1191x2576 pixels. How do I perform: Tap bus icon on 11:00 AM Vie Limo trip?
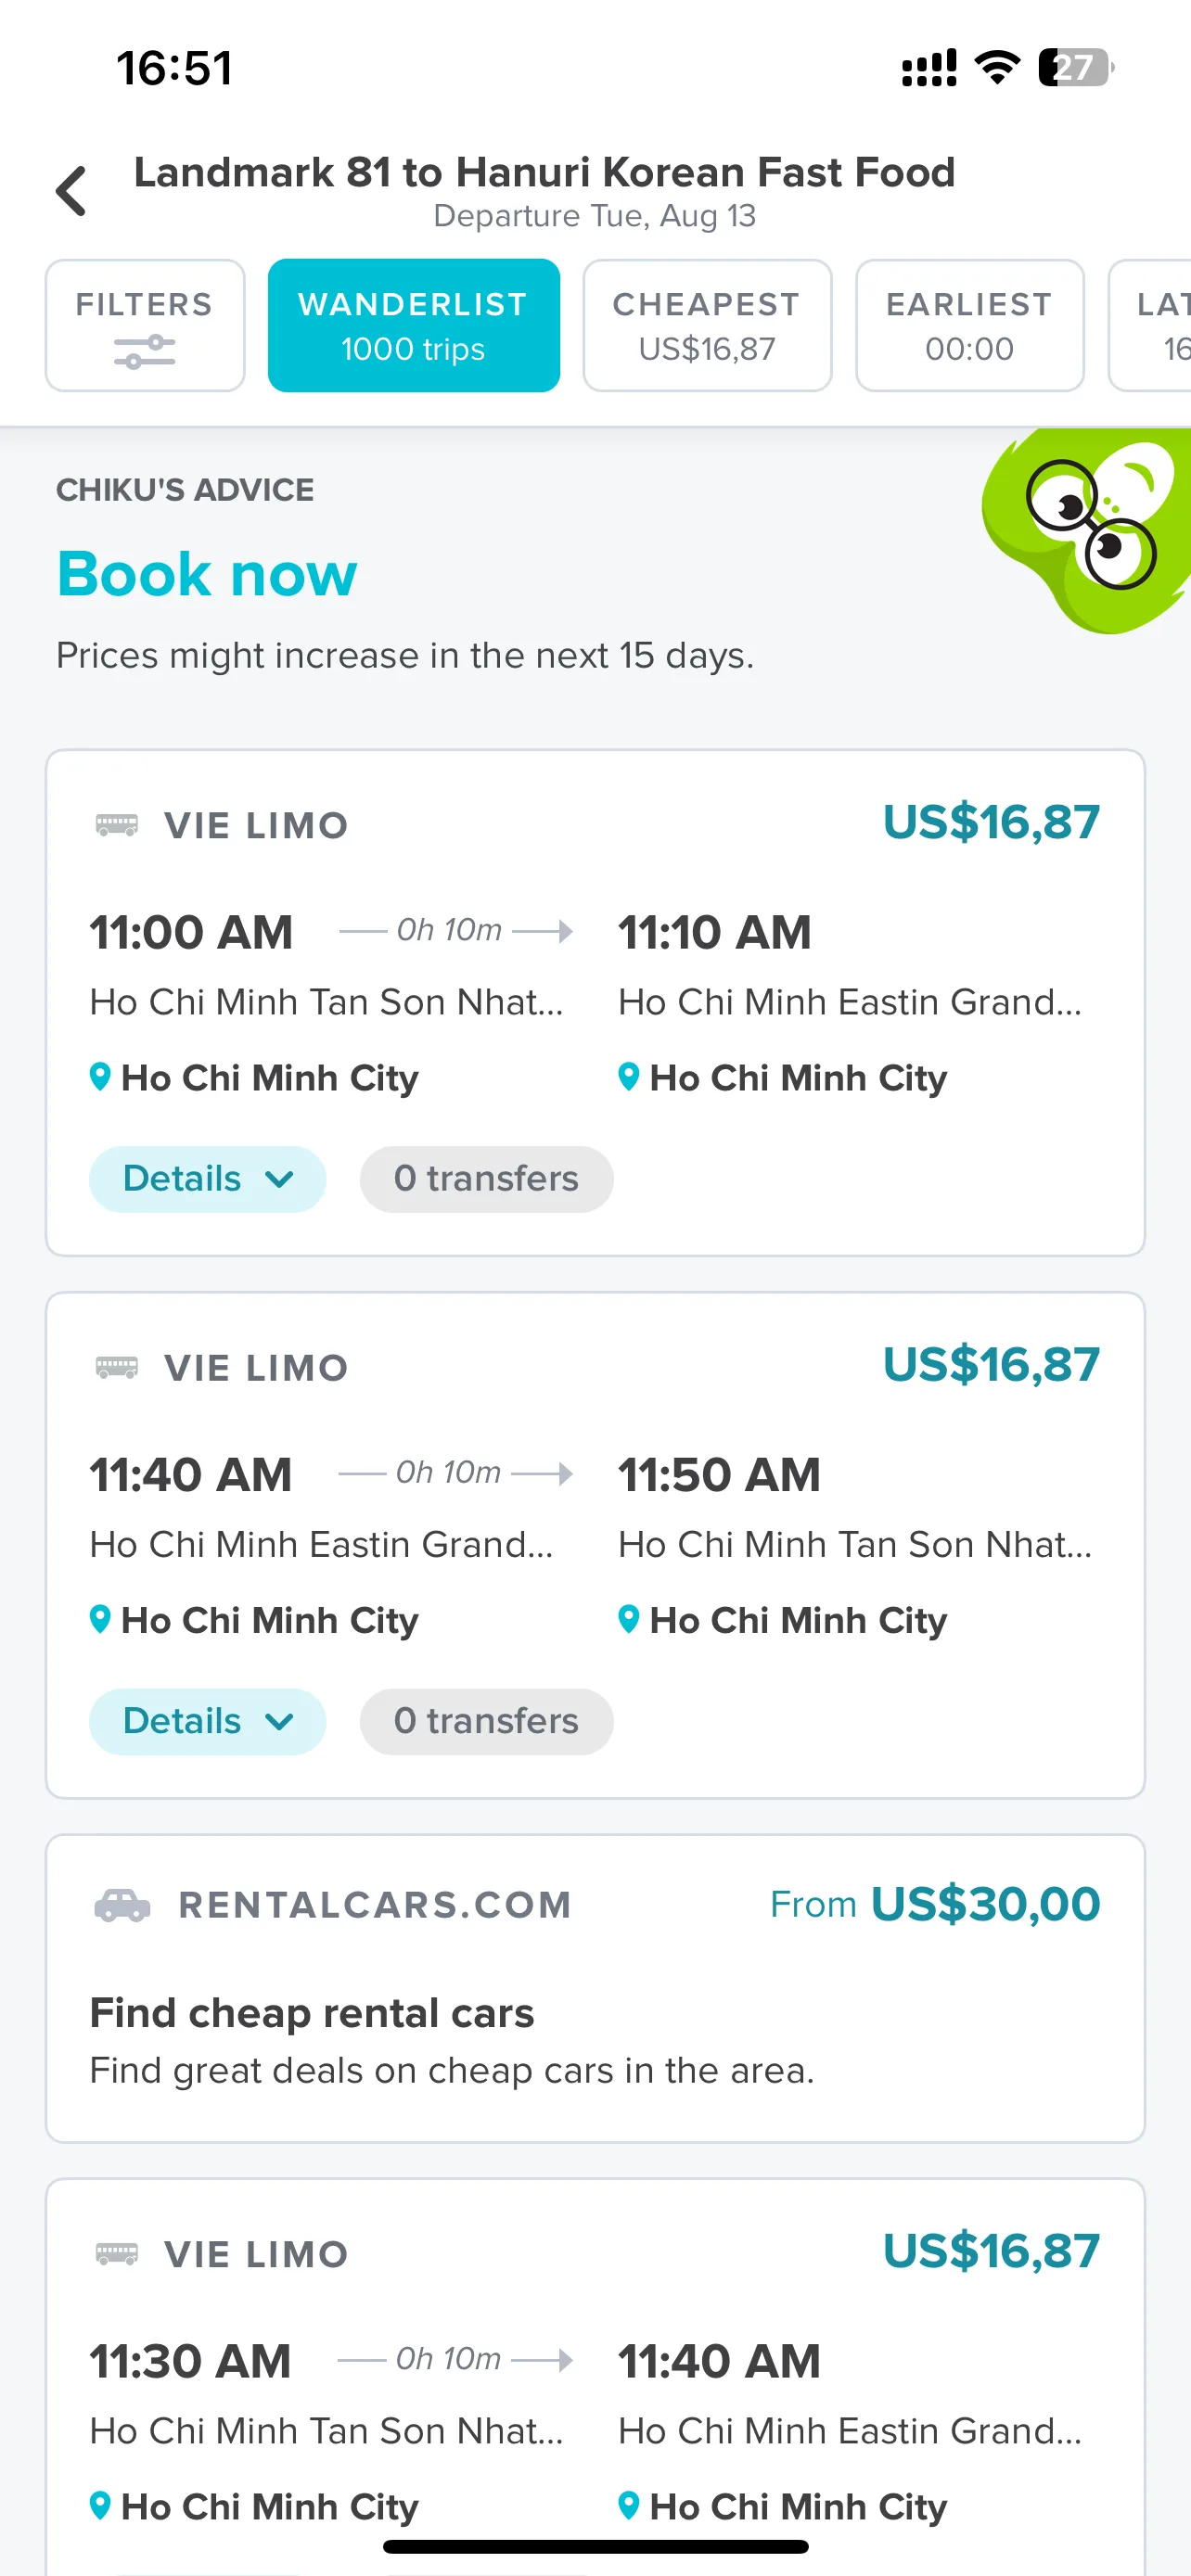pyautogui.click(x=117, y=825)
